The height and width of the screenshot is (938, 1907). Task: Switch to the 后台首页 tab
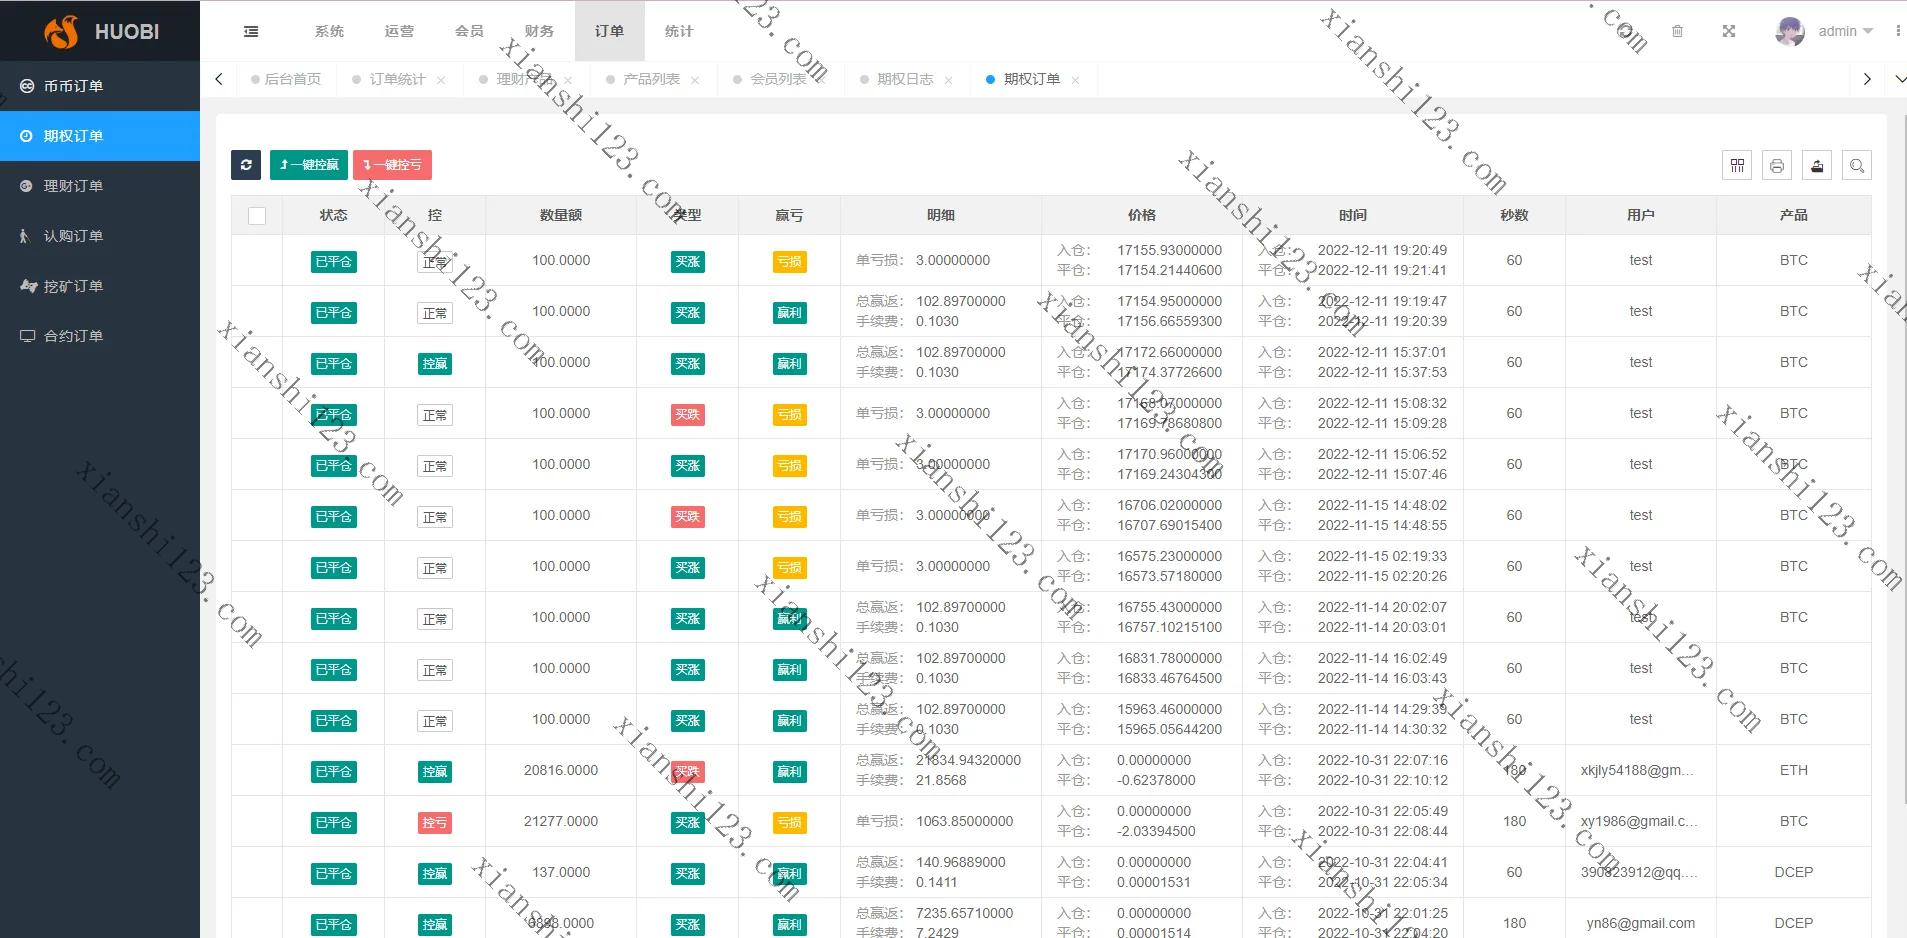(x=286, y=79)
